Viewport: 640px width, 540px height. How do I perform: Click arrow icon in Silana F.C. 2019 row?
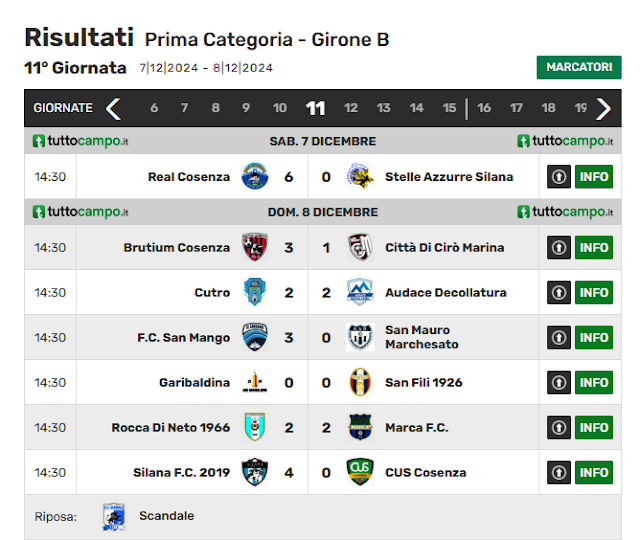point(559,472)
